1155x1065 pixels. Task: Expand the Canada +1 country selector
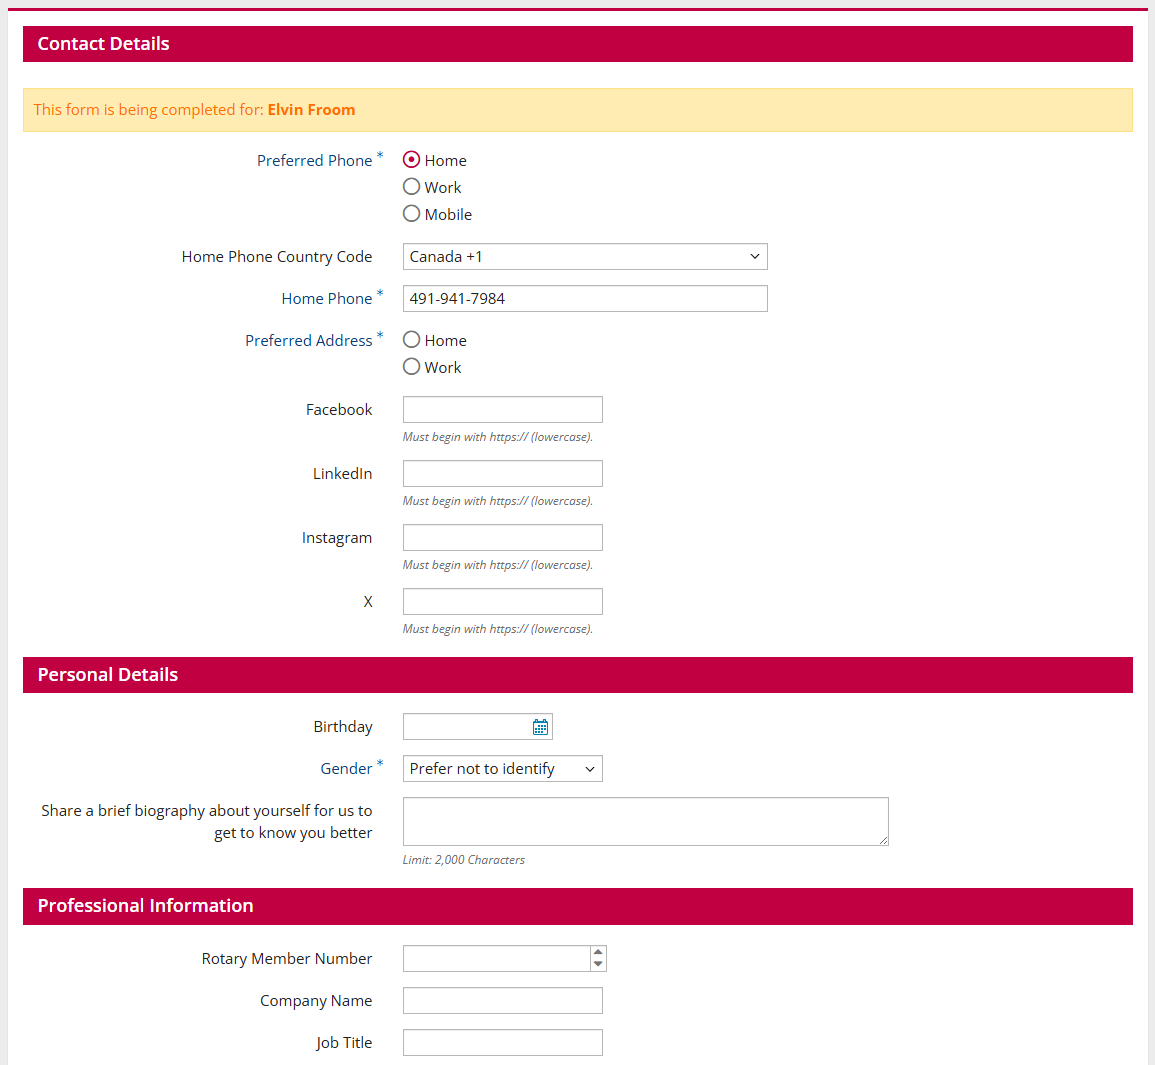click(585, 256)
